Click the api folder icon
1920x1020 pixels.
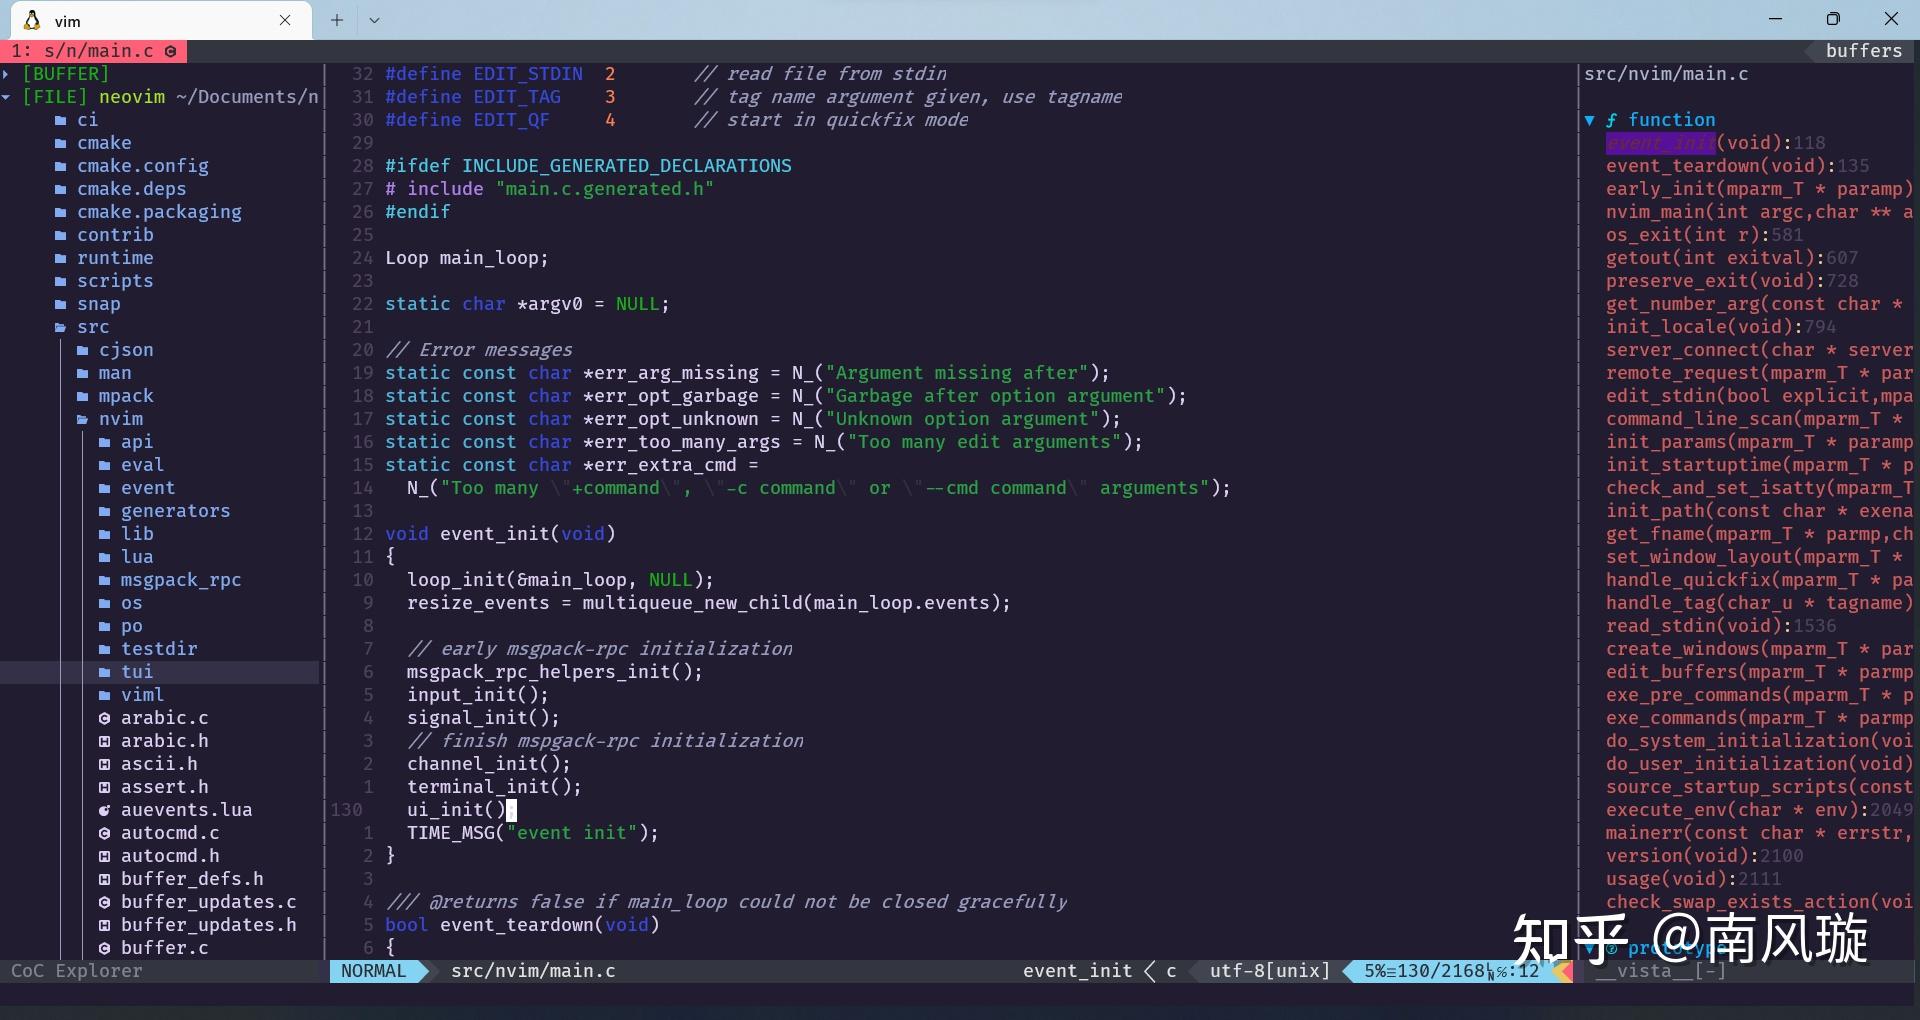pyautogui.click(x=105, y=442)
